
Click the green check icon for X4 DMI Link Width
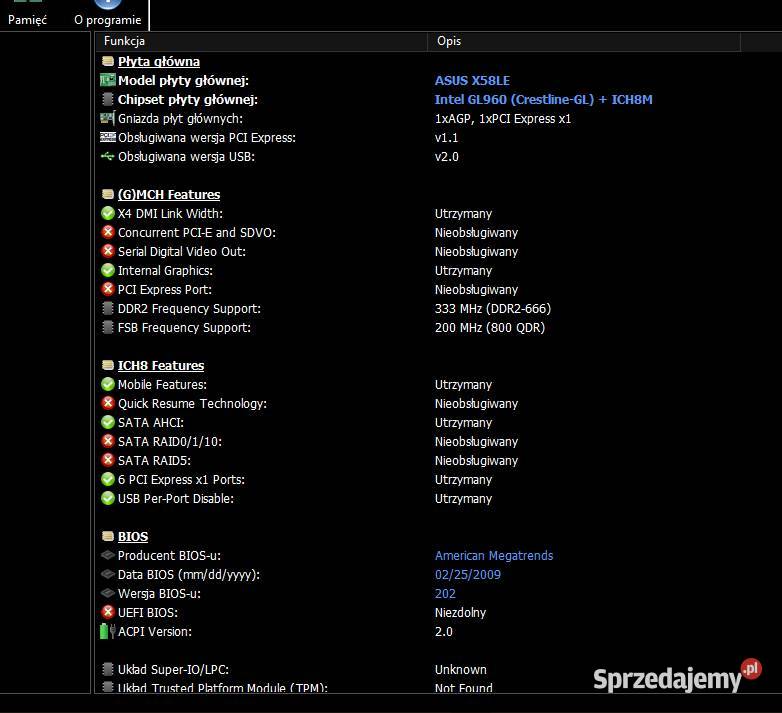pyautogui.click(x=108, y=213)
